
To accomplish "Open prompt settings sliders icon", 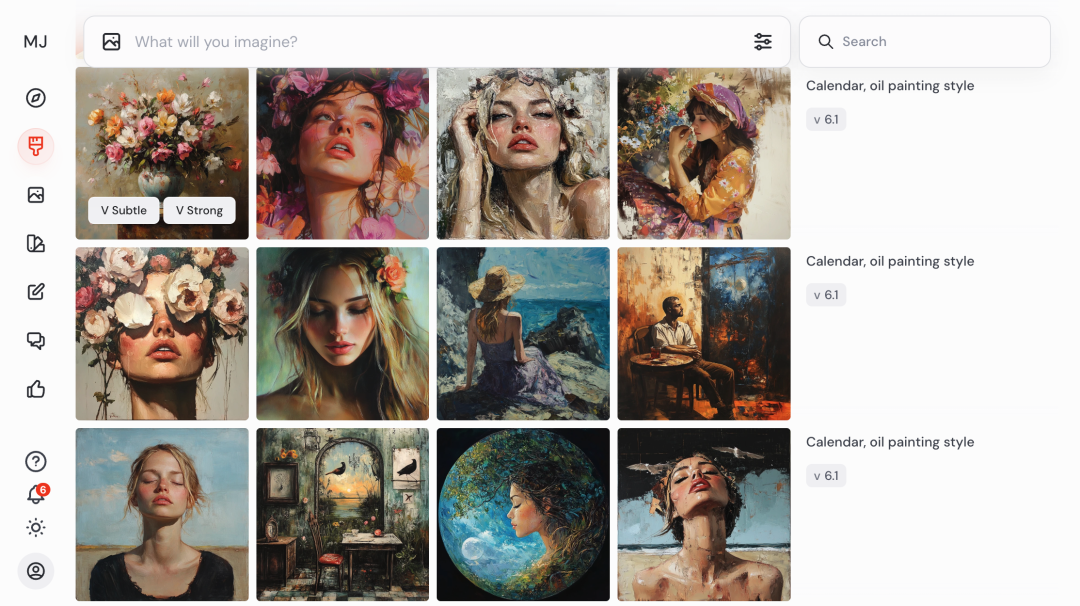I will [x=762, y=42].
